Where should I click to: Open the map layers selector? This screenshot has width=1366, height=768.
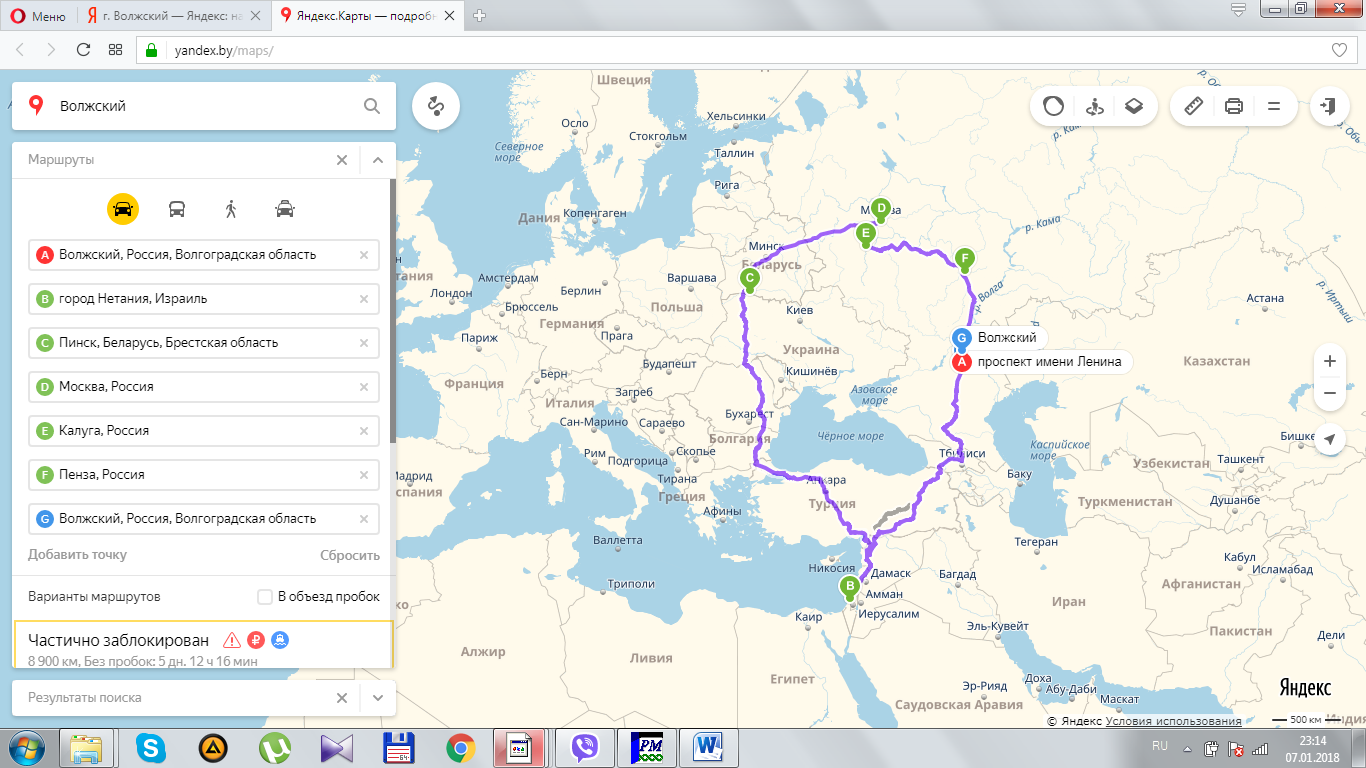(x=1133, y=106)
